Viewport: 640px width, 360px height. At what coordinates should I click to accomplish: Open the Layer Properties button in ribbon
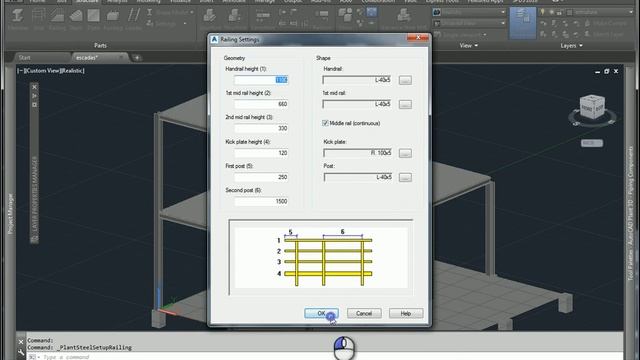click(x=522, y=22)
